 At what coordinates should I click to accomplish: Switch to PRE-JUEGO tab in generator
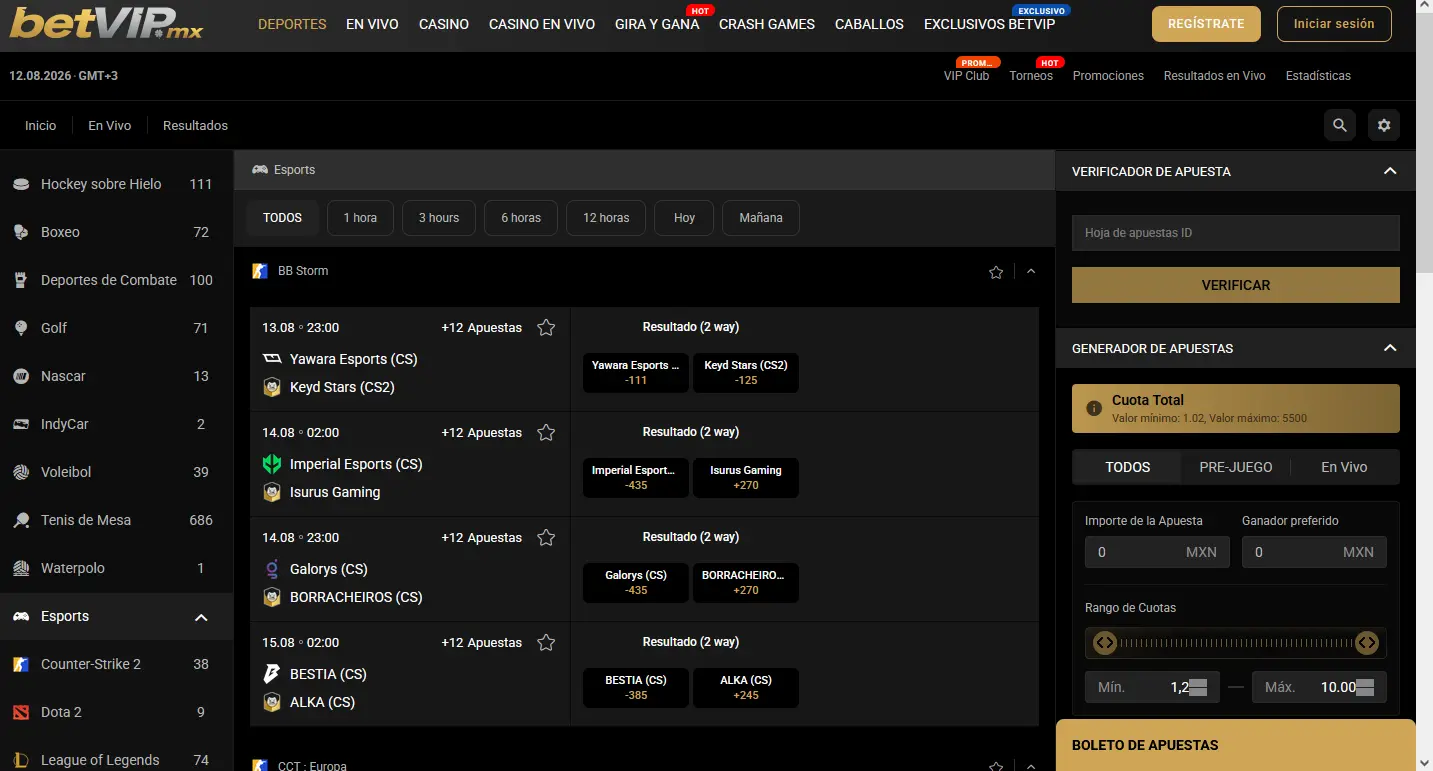click(x=1236, y=467)
